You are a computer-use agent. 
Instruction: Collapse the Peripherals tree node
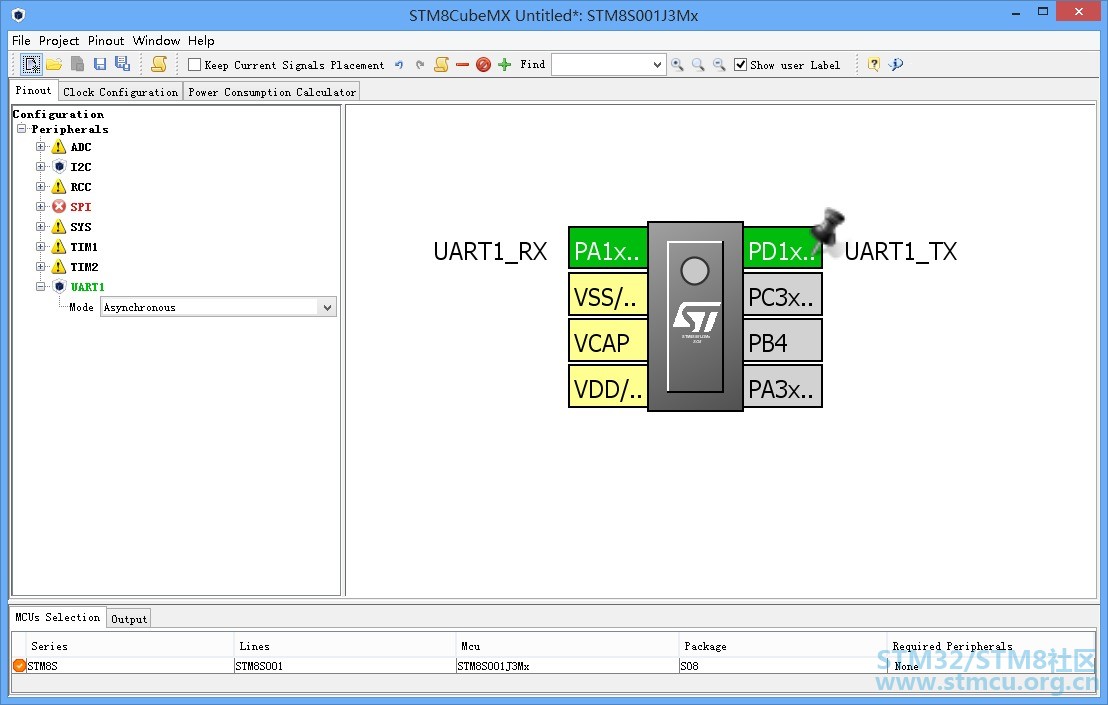point(21,129)
